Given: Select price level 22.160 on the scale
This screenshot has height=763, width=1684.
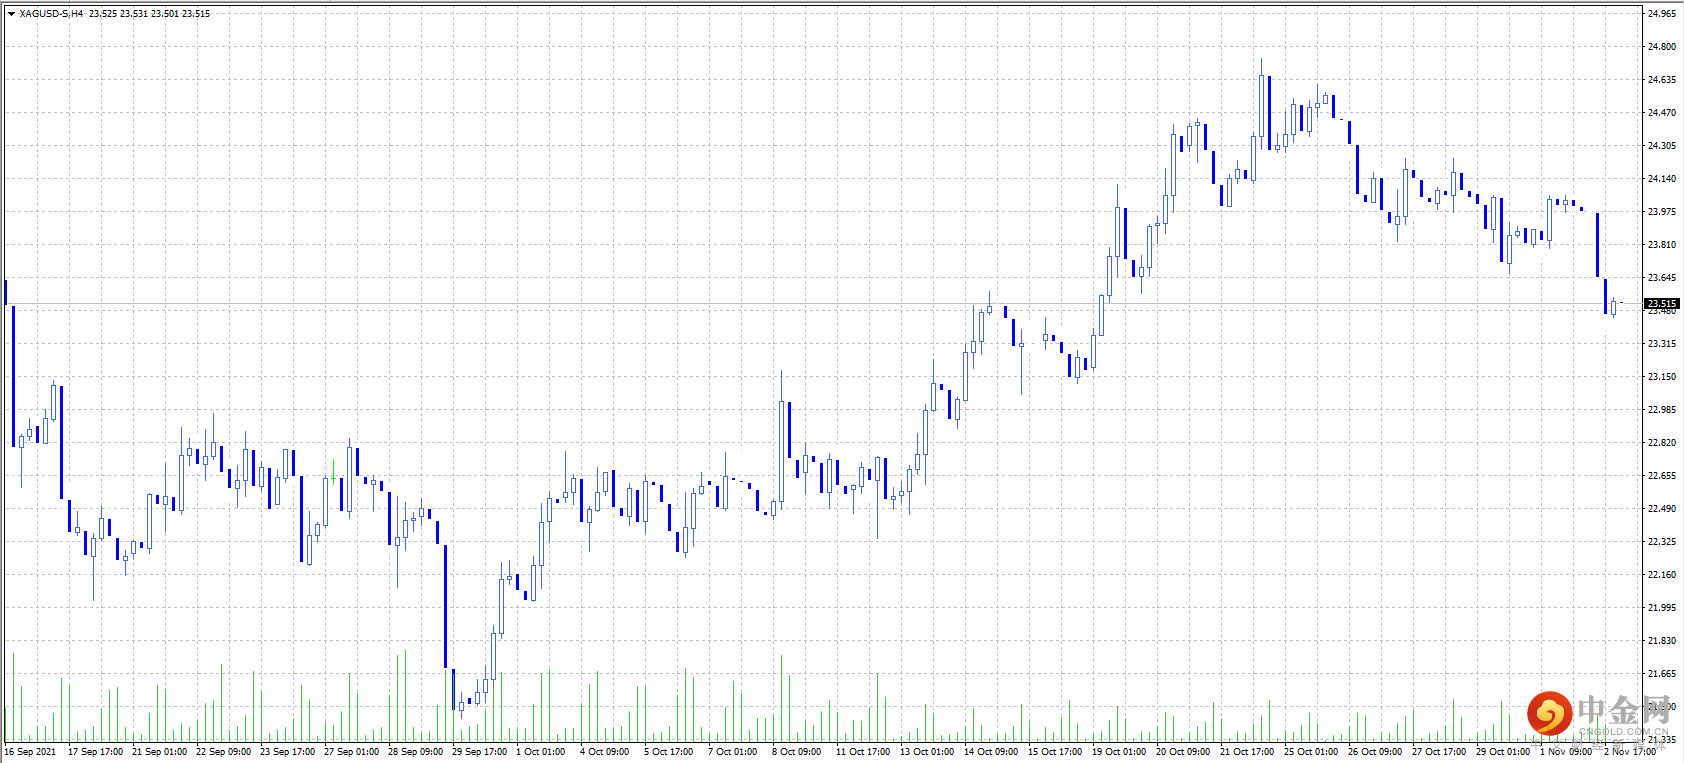Looking at the screenshot, I should point(1661,575).
